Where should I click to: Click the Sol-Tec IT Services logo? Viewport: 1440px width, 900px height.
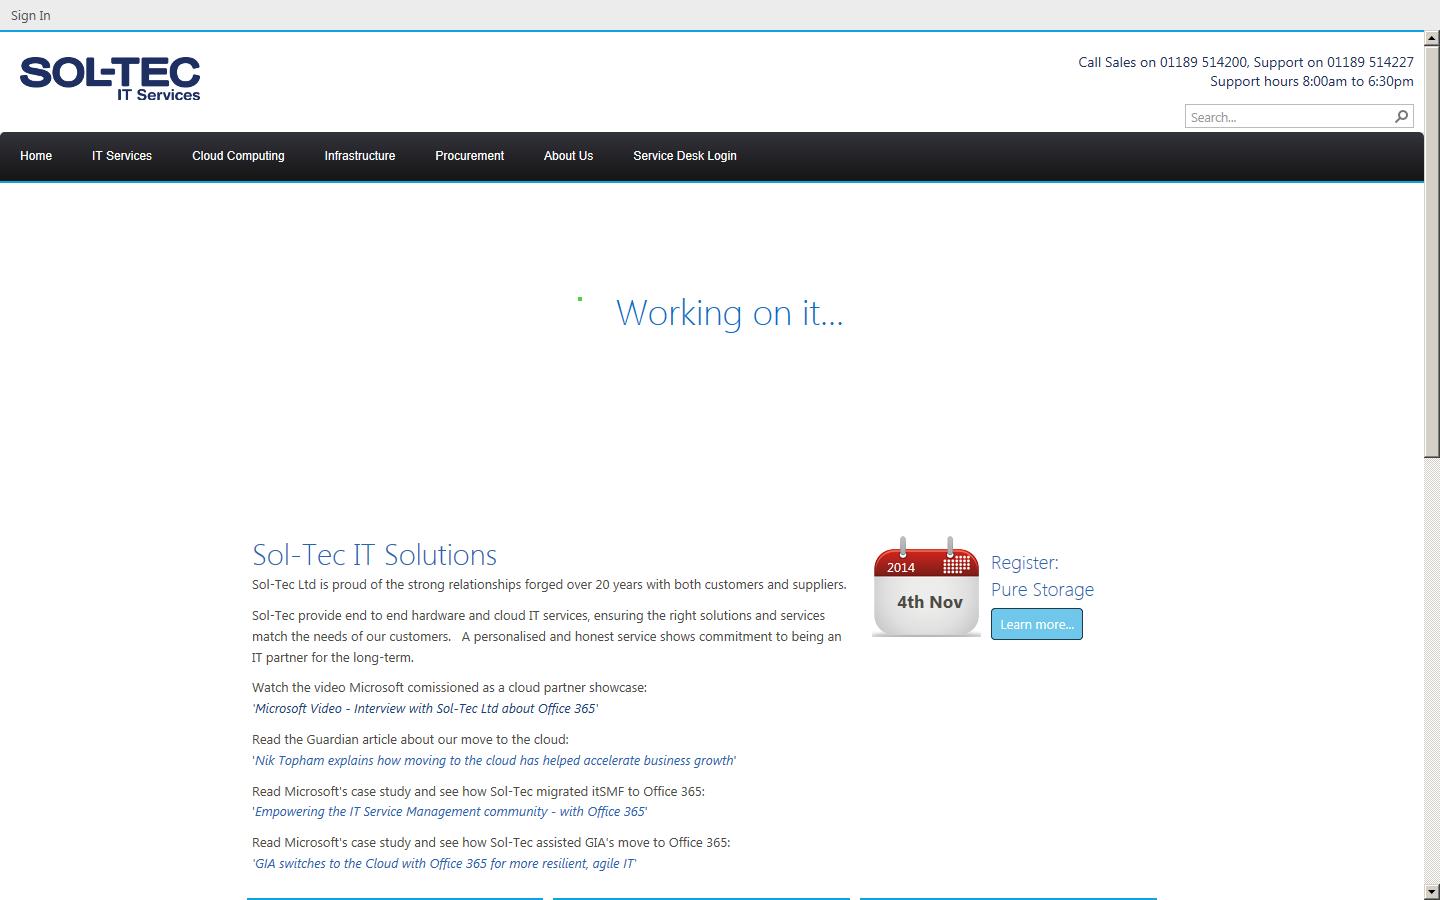click(x=109, y=80)
